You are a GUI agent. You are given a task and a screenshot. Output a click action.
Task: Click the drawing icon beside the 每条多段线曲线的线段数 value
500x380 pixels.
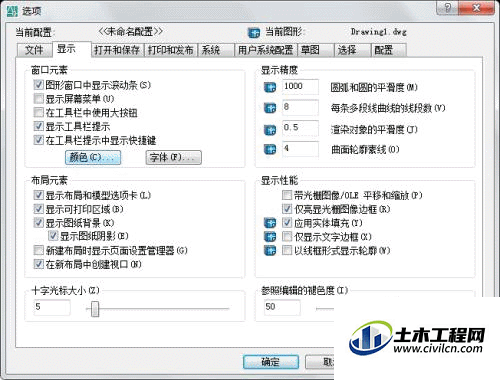point(270,108)
